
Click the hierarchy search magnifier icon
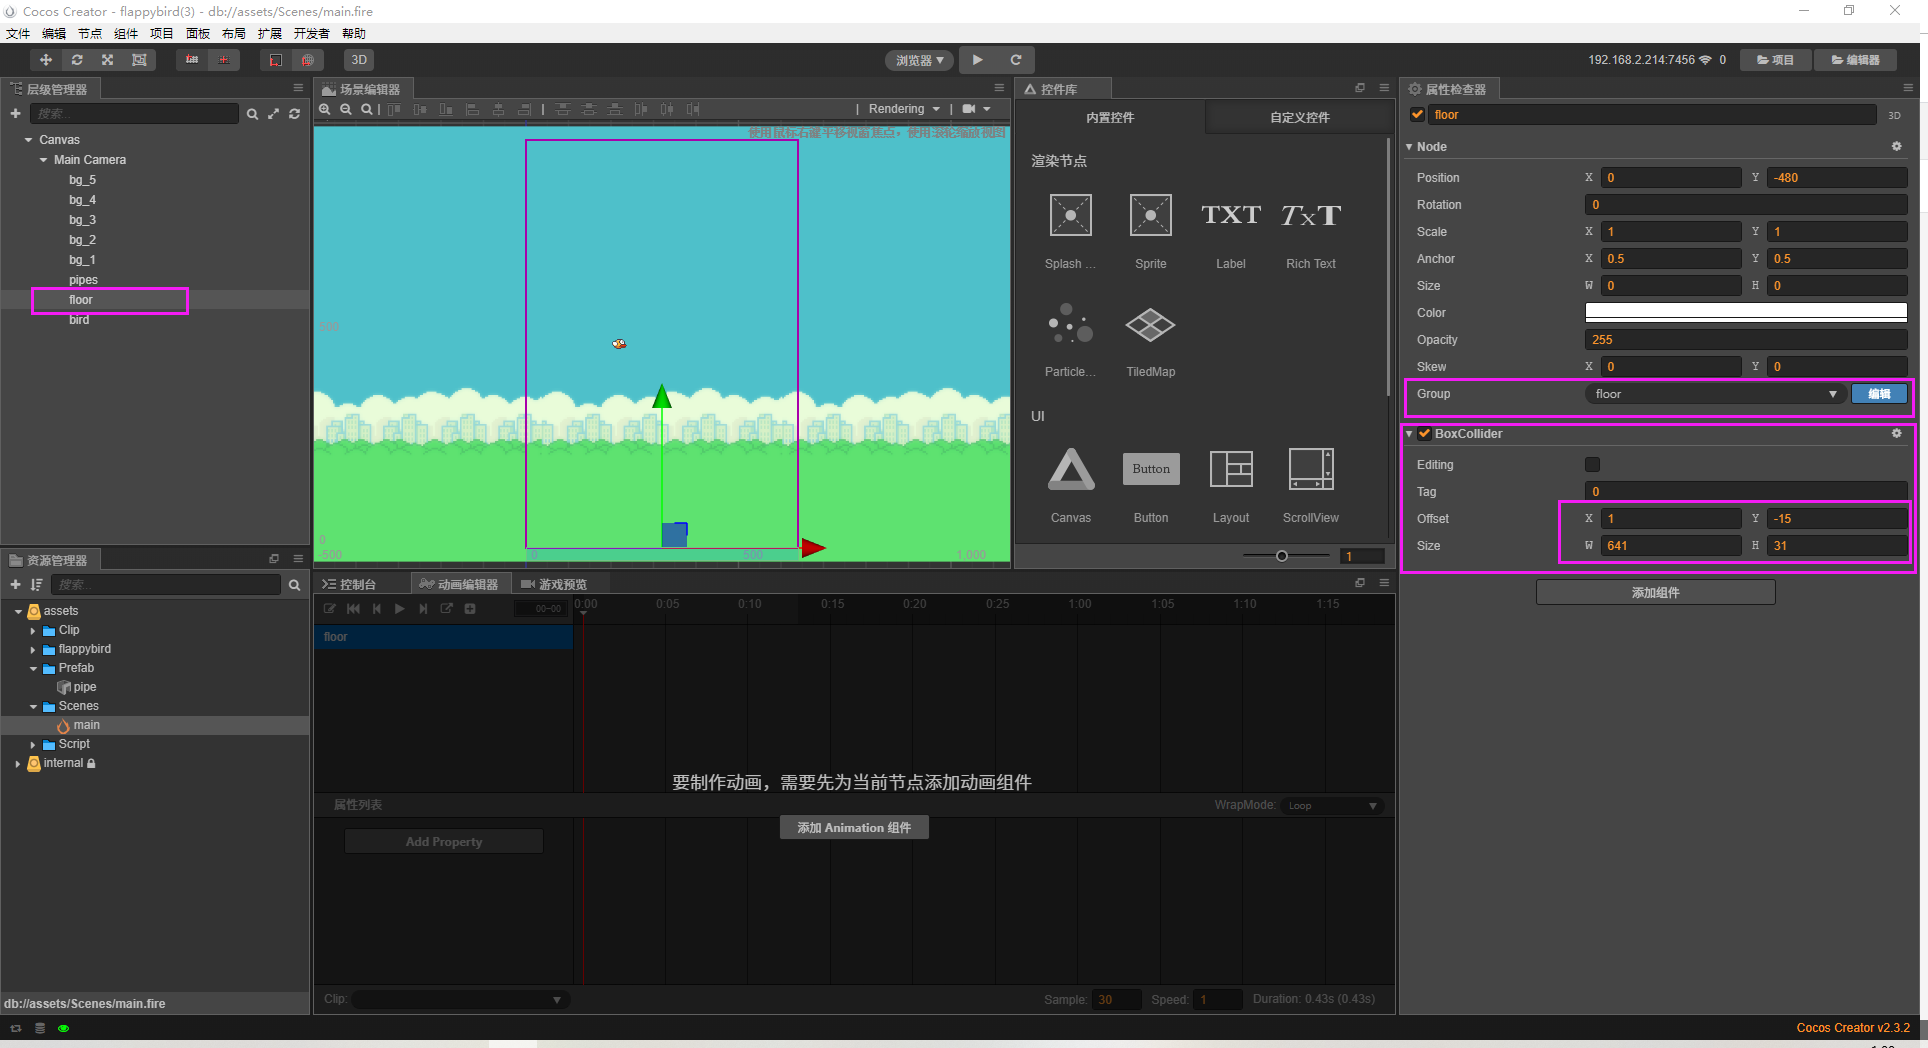252,114
